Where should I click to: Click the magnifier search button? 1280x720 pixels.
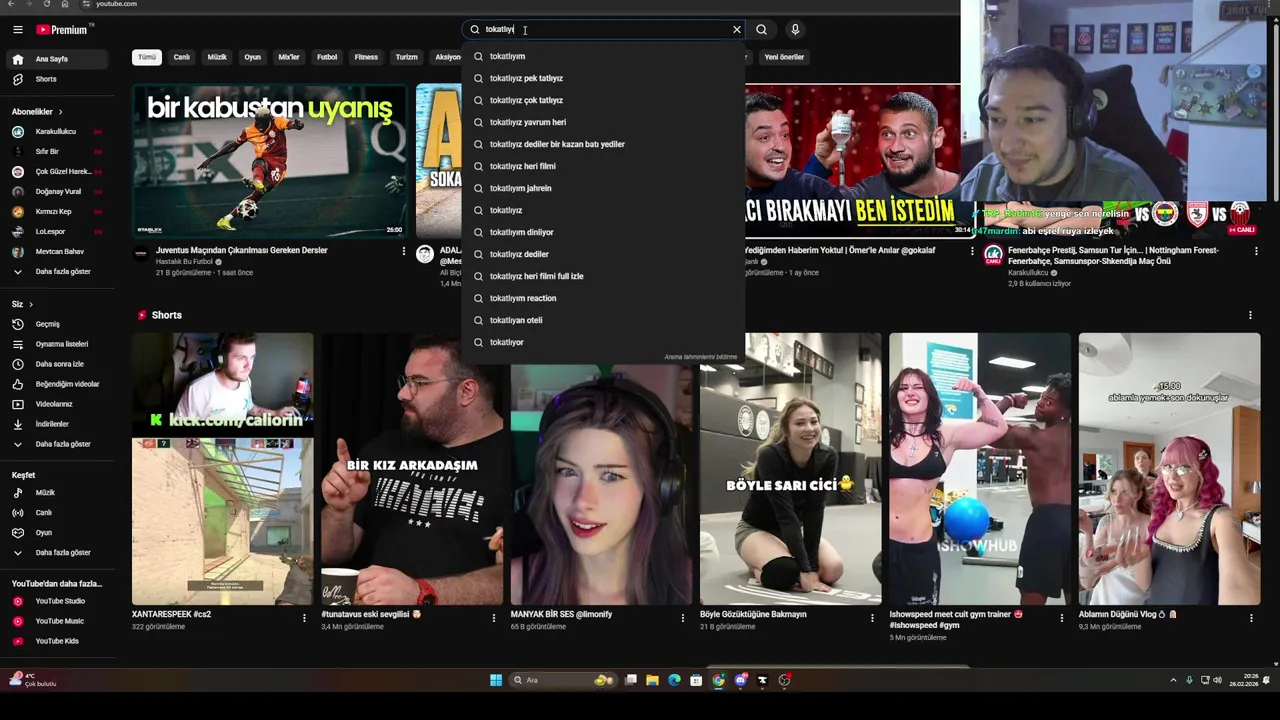click(761, 30)
